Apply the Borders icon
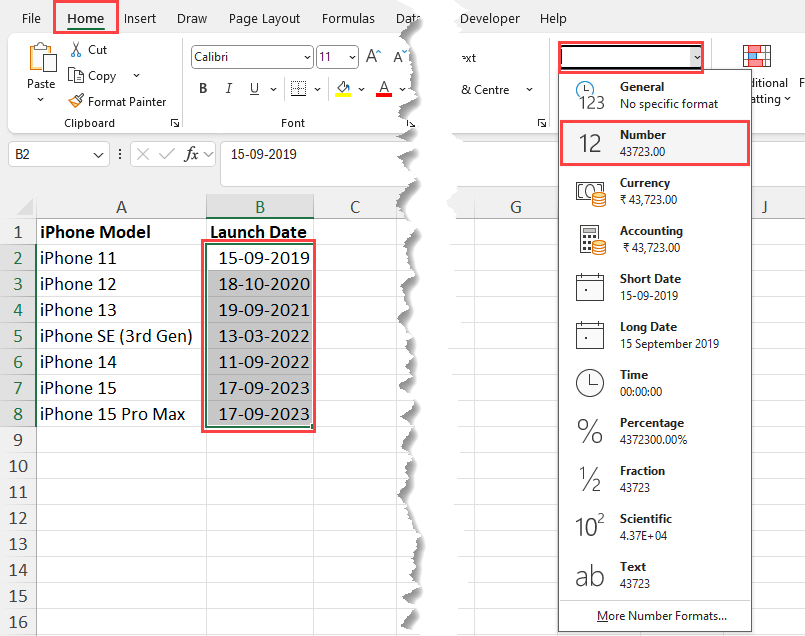 pyautogui.click(x=298, y=89)
